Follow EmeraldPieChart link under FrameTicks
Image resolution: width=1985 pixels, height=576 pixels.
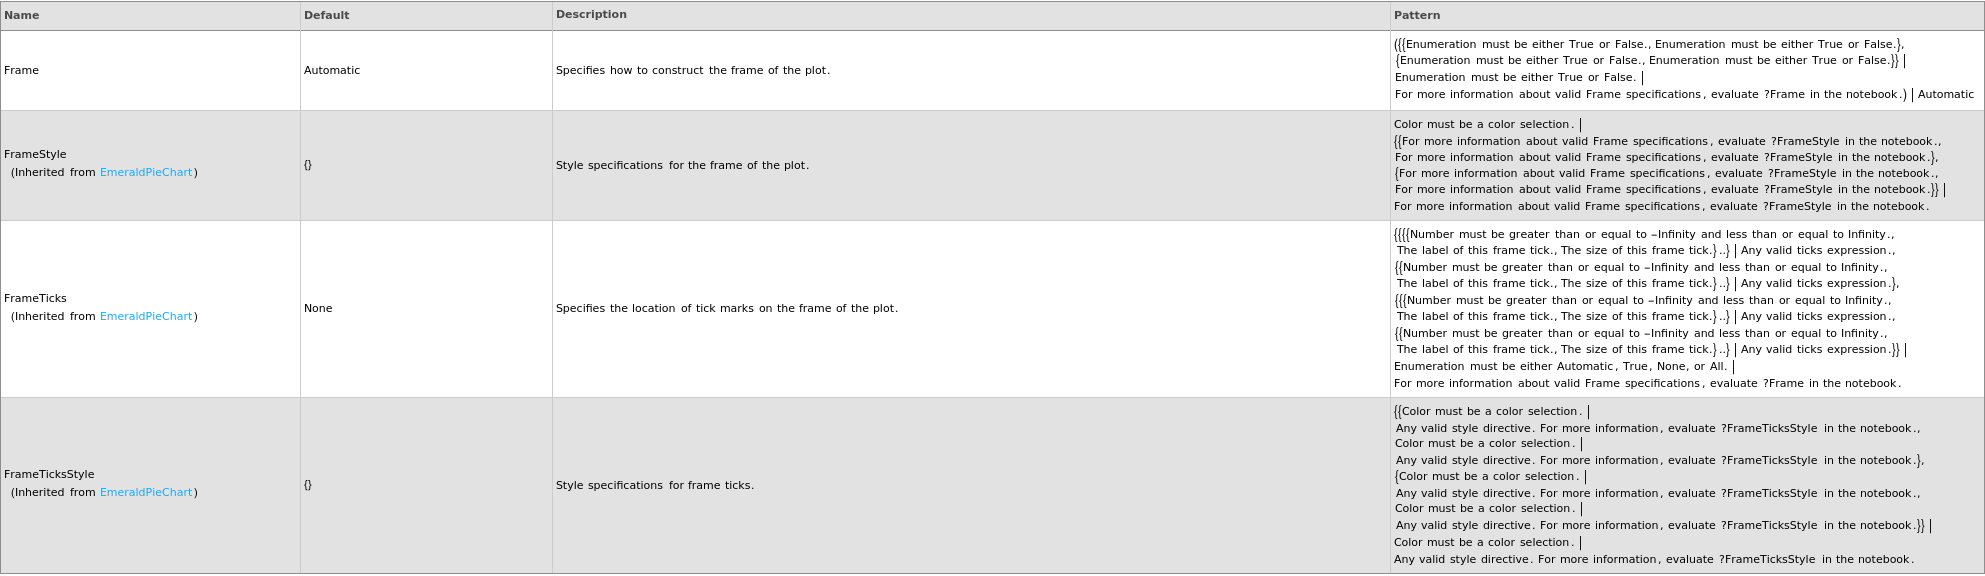click(146, 316)
